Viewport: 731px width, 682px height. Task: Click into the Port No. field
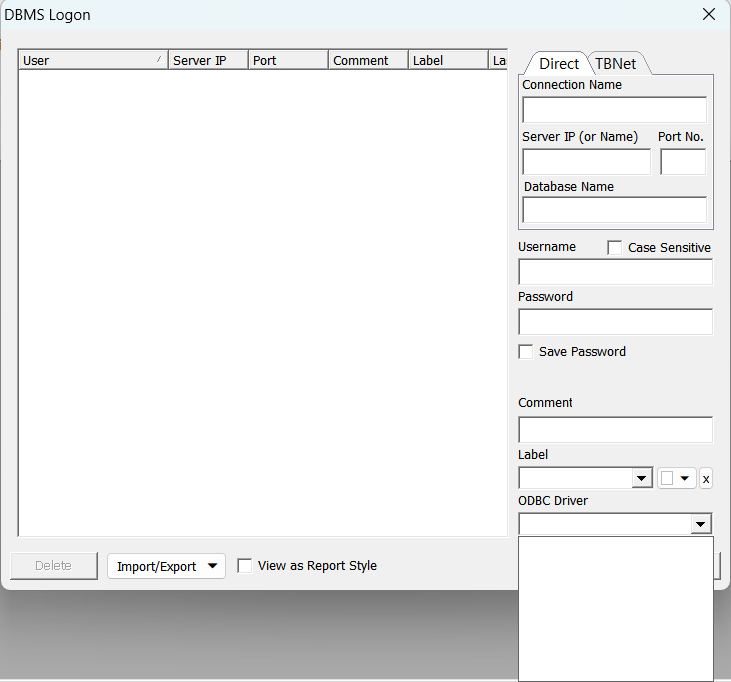(683, 162)
